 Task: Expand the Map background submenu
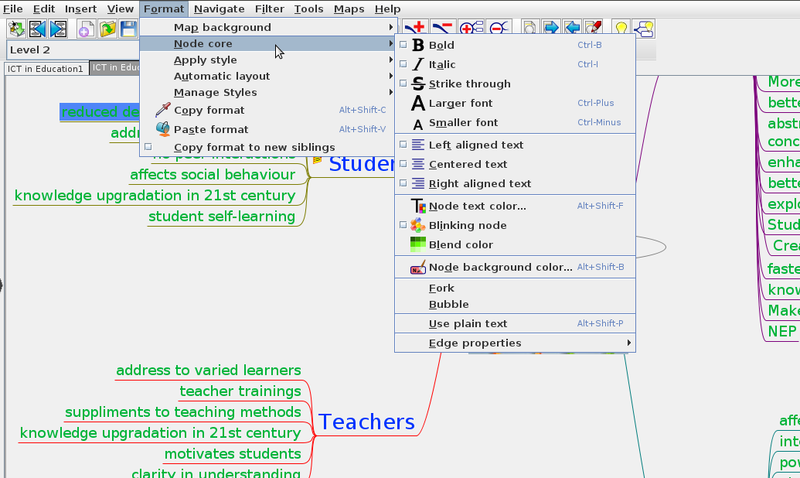268,27
